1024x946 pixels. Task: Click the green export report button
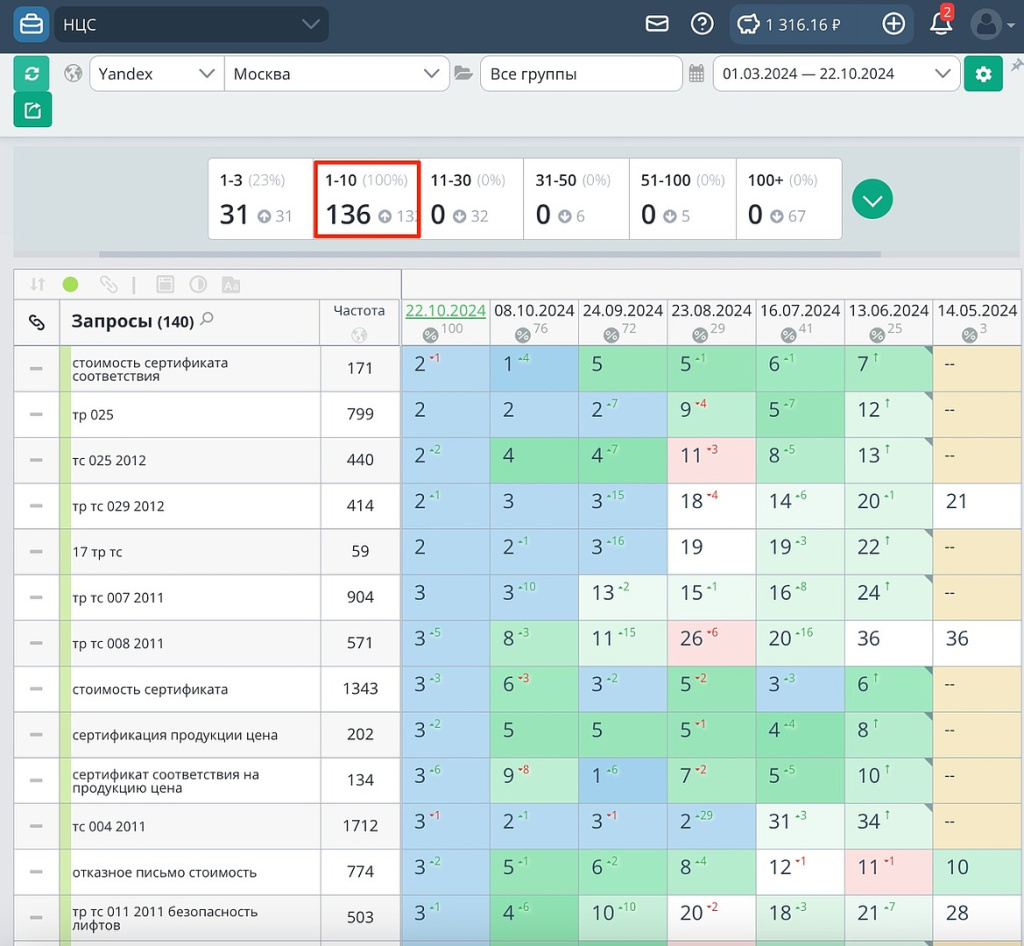(32, 110)
